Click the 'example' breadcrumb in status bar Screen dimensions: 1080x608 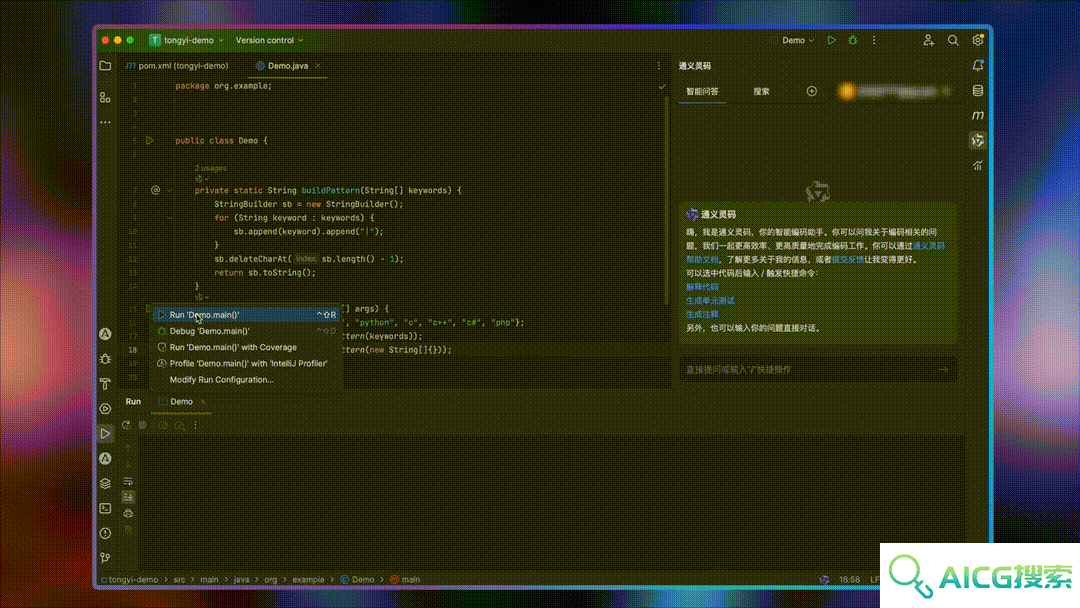tap(308, 580)
